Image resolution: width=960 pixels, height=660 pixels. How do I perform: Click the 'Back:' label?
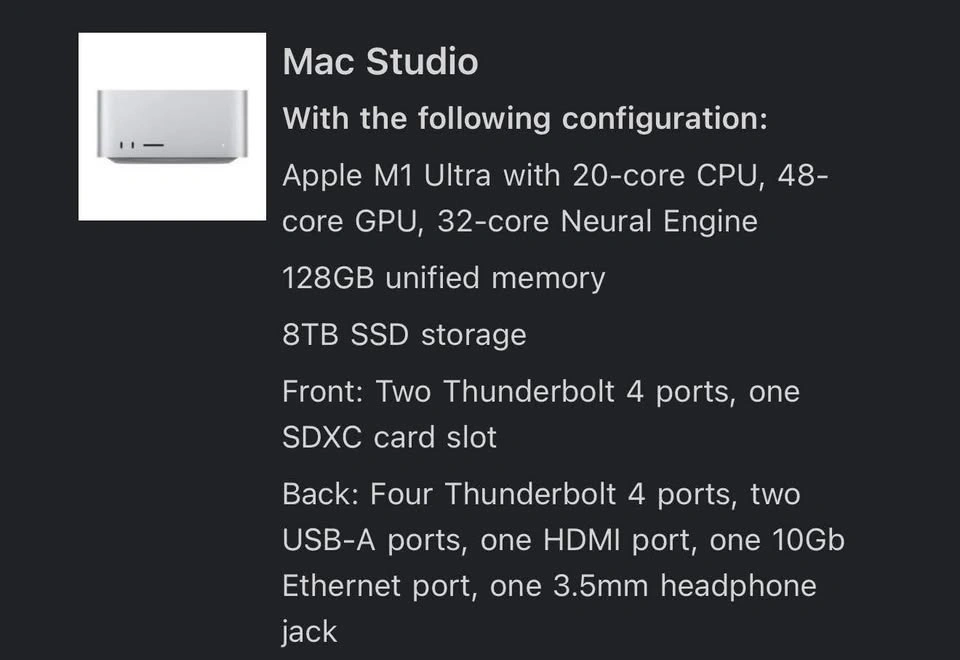click(320, 494)
